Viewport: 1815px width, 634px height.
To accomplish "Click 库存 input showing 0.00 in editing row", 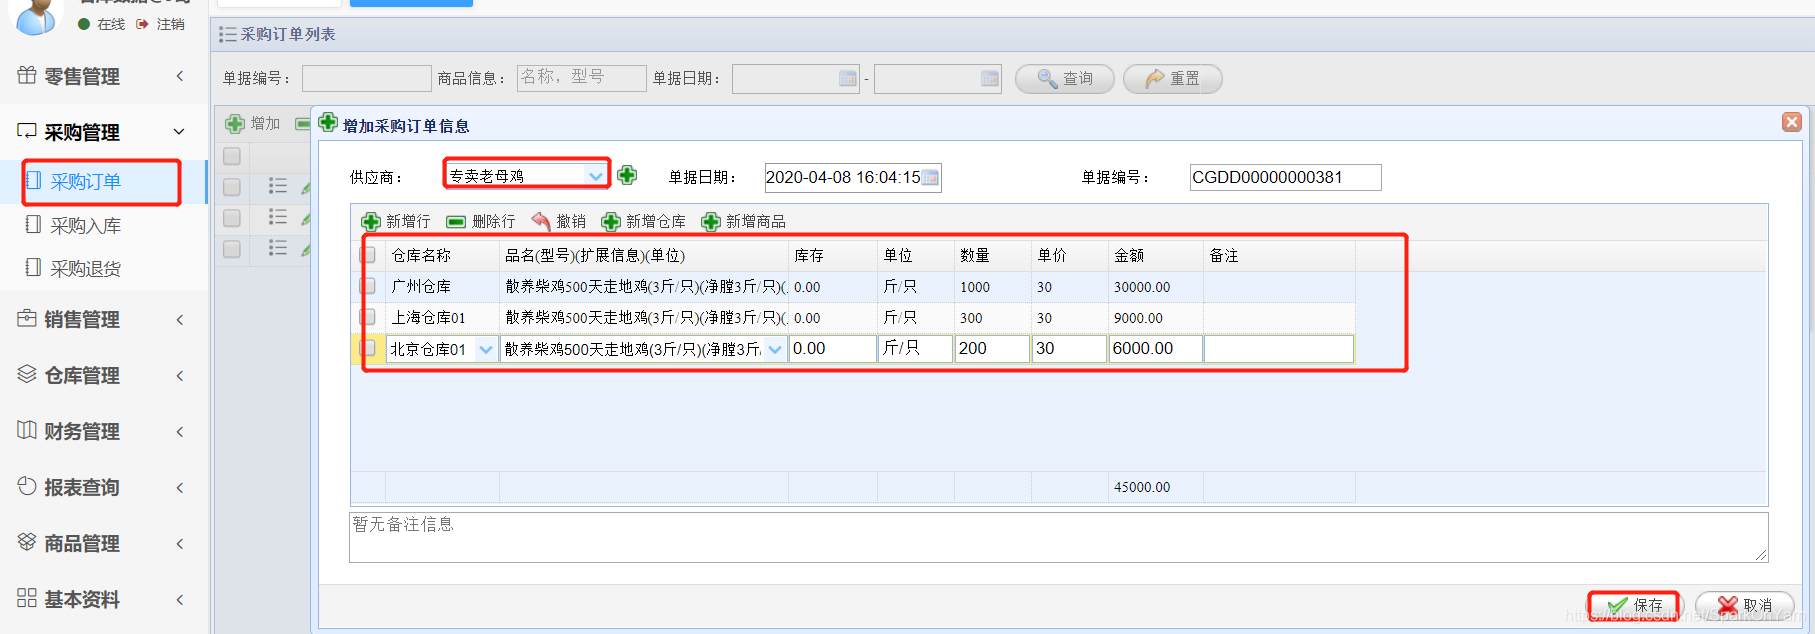I will [x=832, y=348].
